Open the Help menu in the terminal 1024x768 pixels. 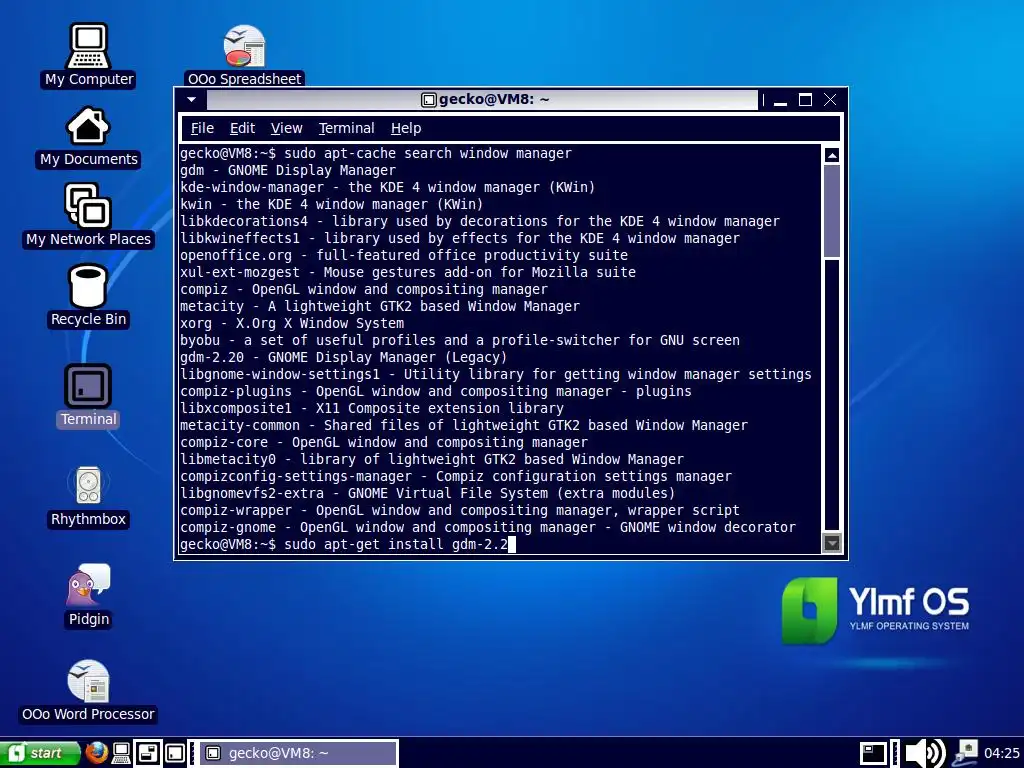pyautogui.click(x=406, y=128)
